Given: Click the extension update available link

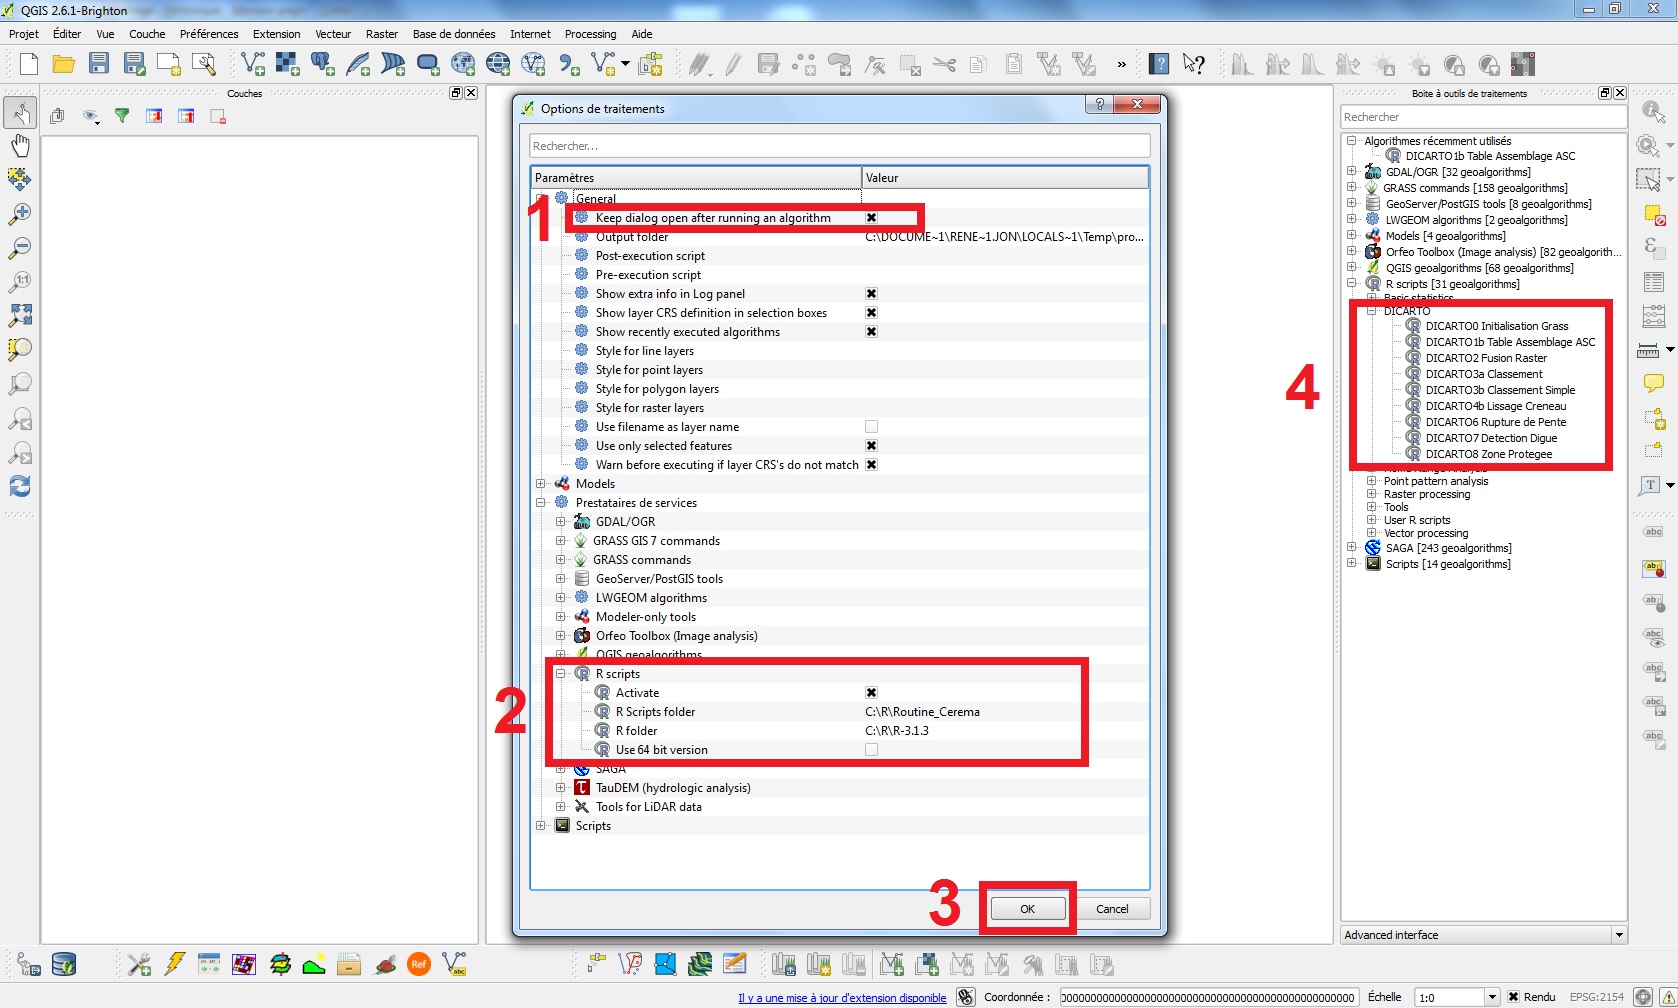Looking at the screenshot, I should (x=842, y=998).
